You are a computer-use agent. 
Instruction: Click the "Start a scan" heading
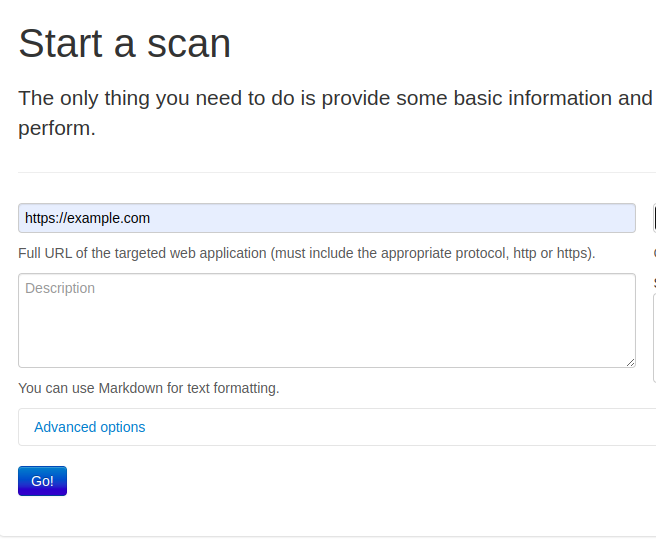(125, 44)
